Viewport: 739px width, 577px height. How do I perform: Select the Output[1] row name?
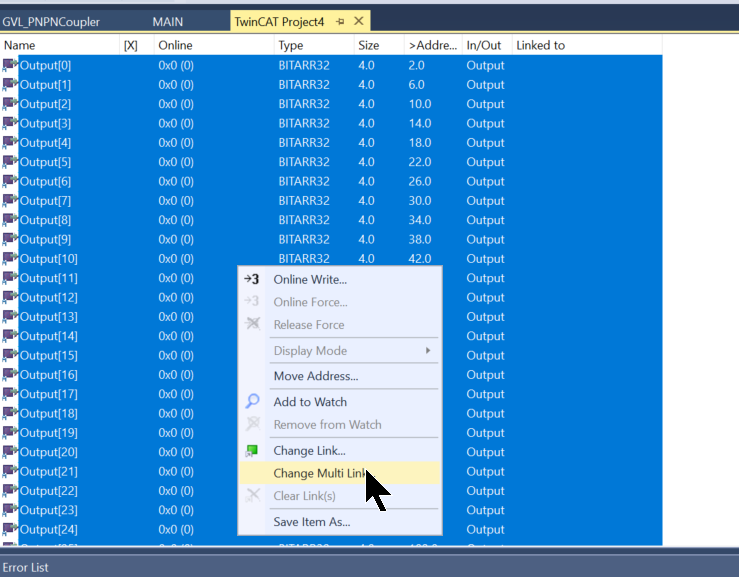[x=45, y=84]
